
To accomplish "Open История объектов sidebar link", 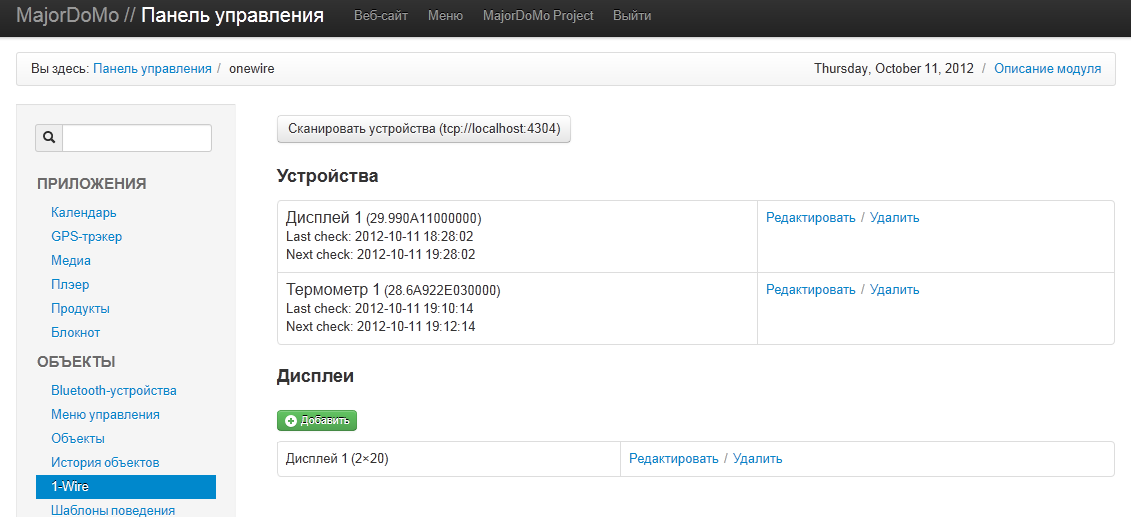I will [x=105, y=463].
